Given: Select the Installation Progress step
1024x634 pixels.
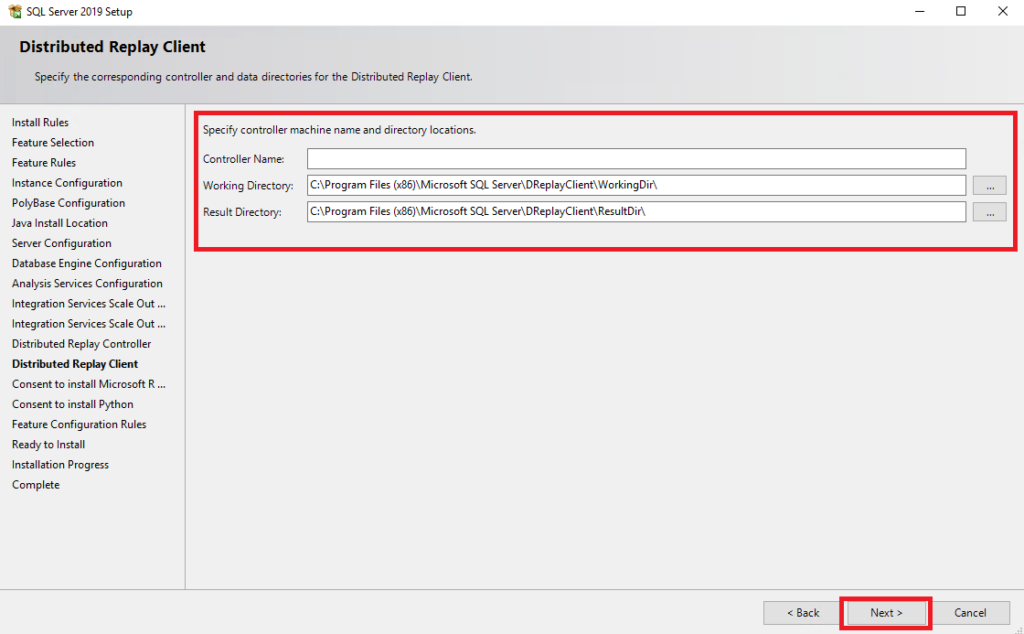Looking at the screenshot, I should pyautogui.click(x=60, y=465).
